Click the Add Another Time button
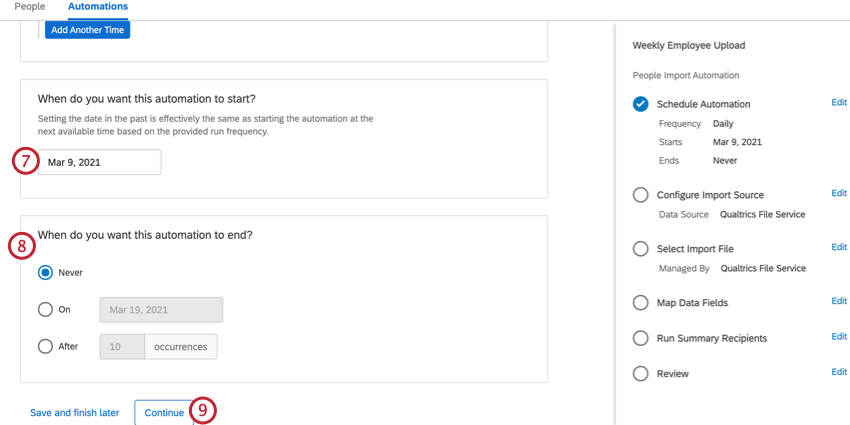The width and height of the screenshot is (850, 425). coord(87,30)
